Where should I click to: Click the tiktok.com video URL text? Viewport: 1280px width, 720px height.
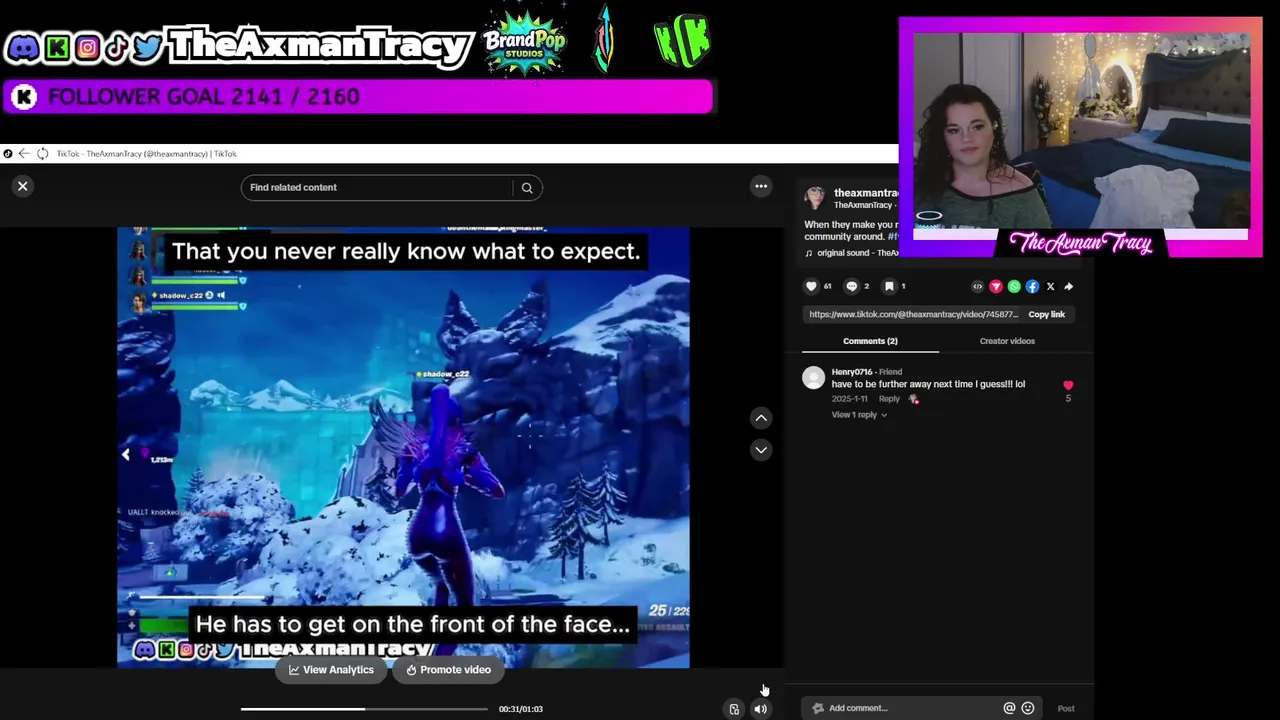(913, 314)
